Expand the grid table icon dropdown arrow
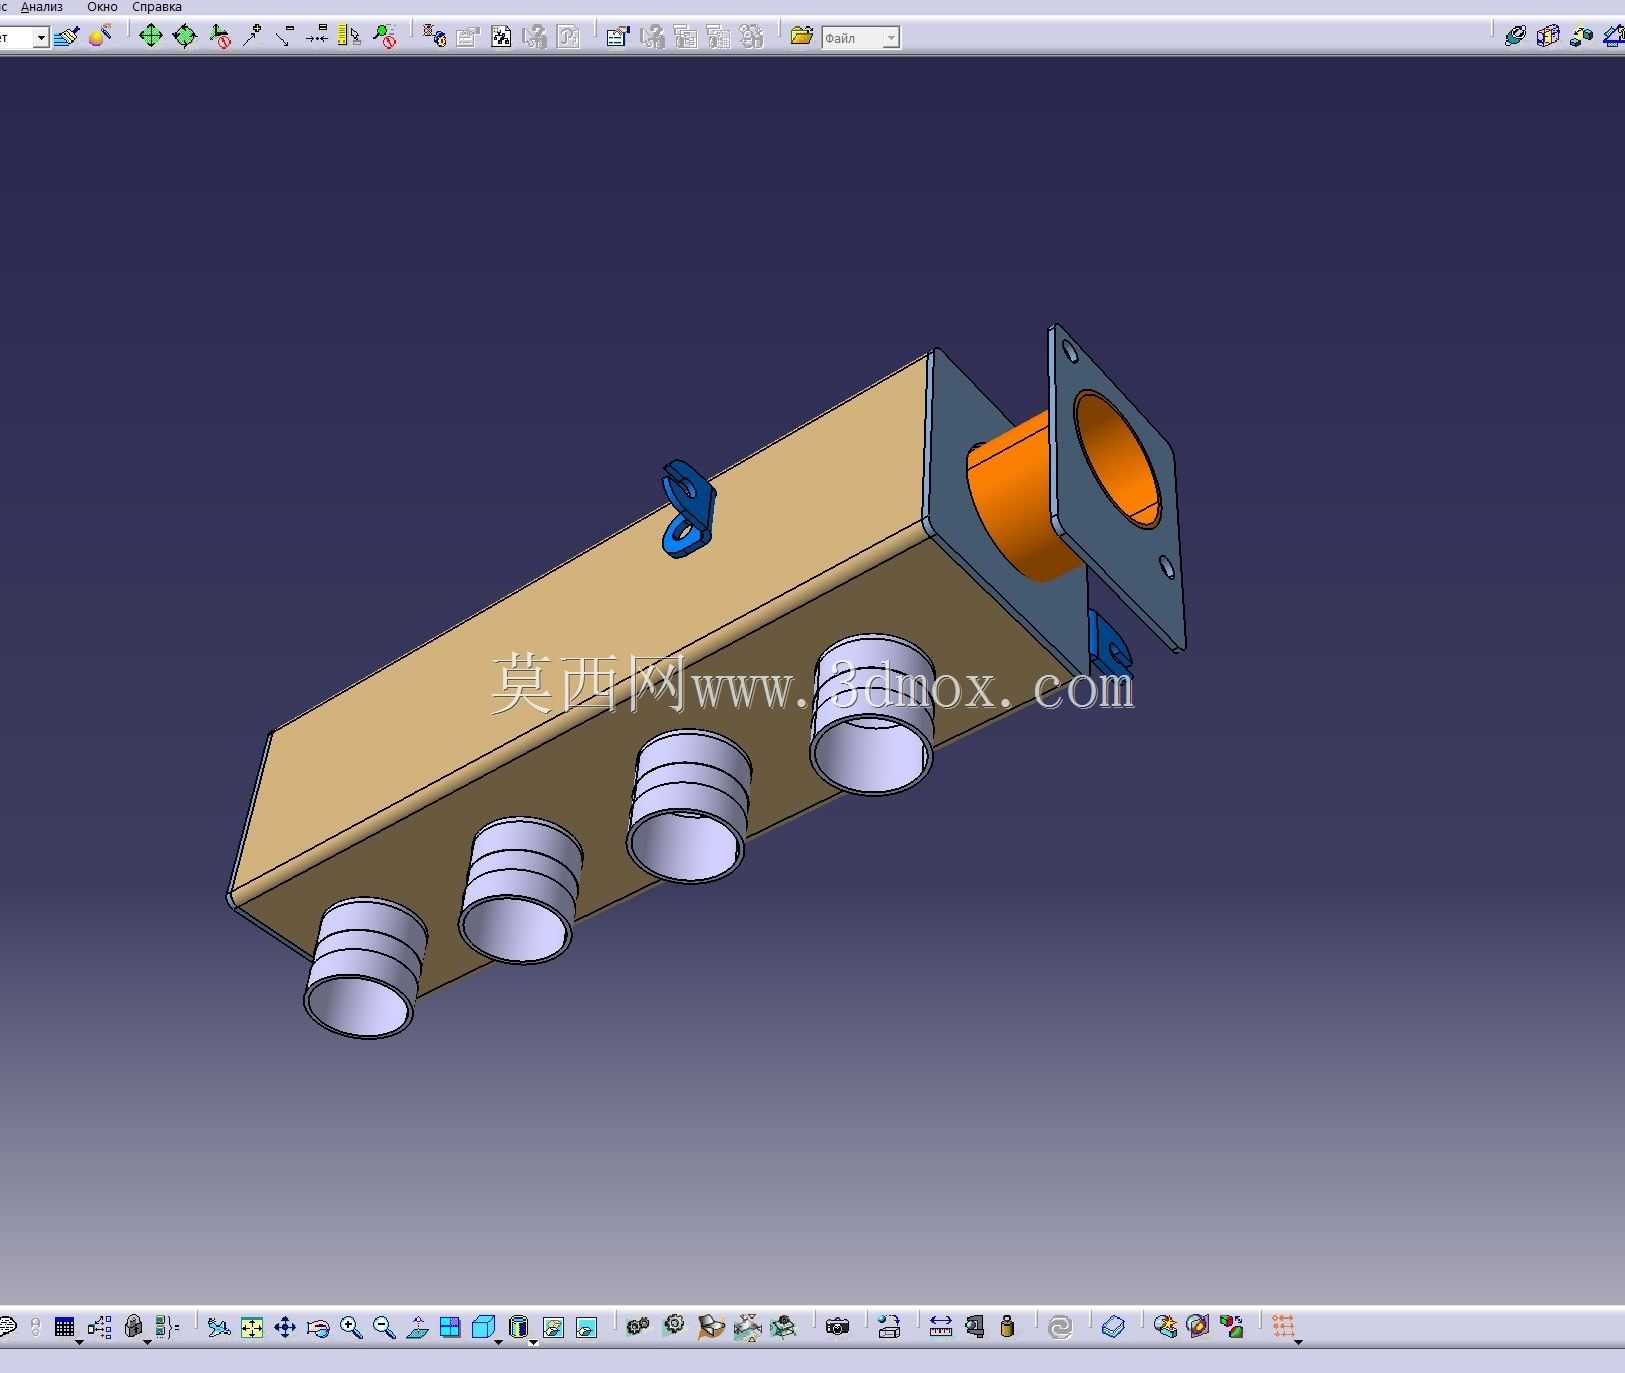Viewport: 1625px width, 1373px height. click(x=80, y=1342)
